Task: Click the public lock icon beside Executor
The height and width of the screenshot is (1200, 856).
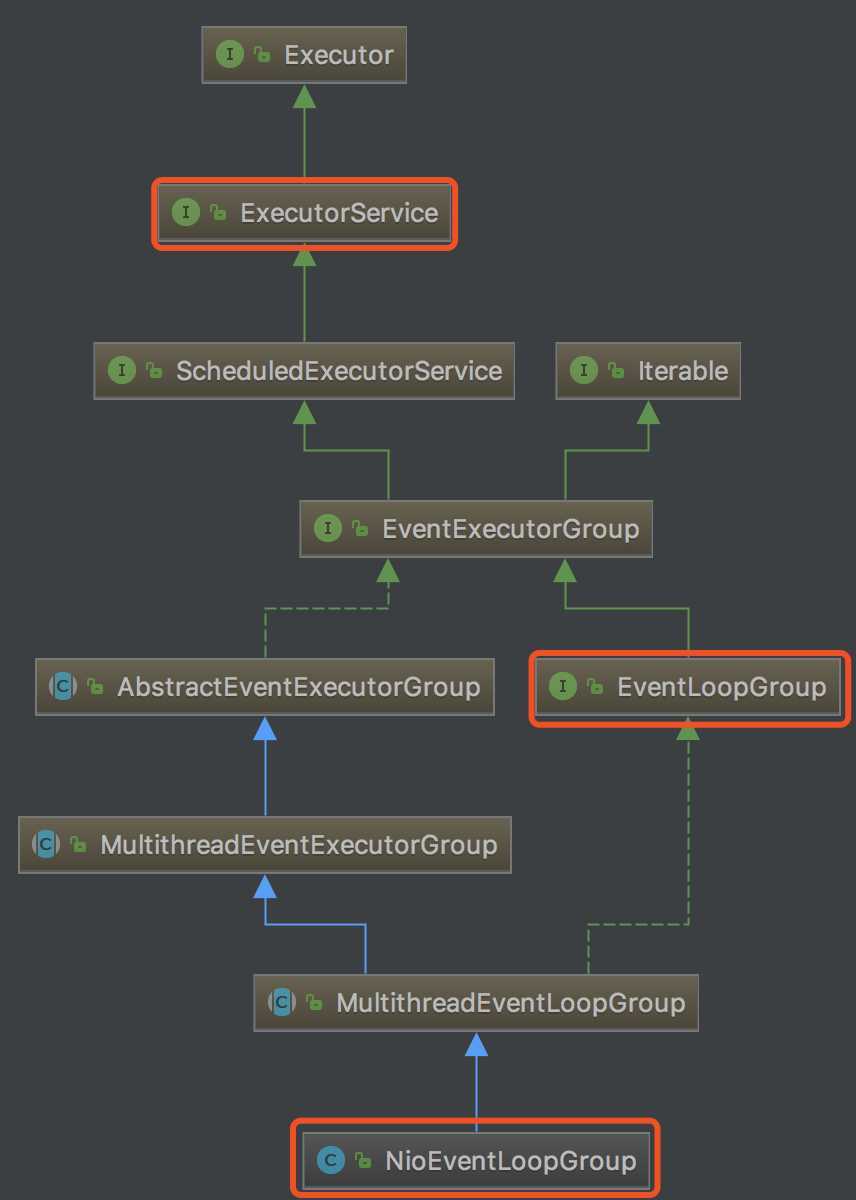Action: [x=262, y=56]
